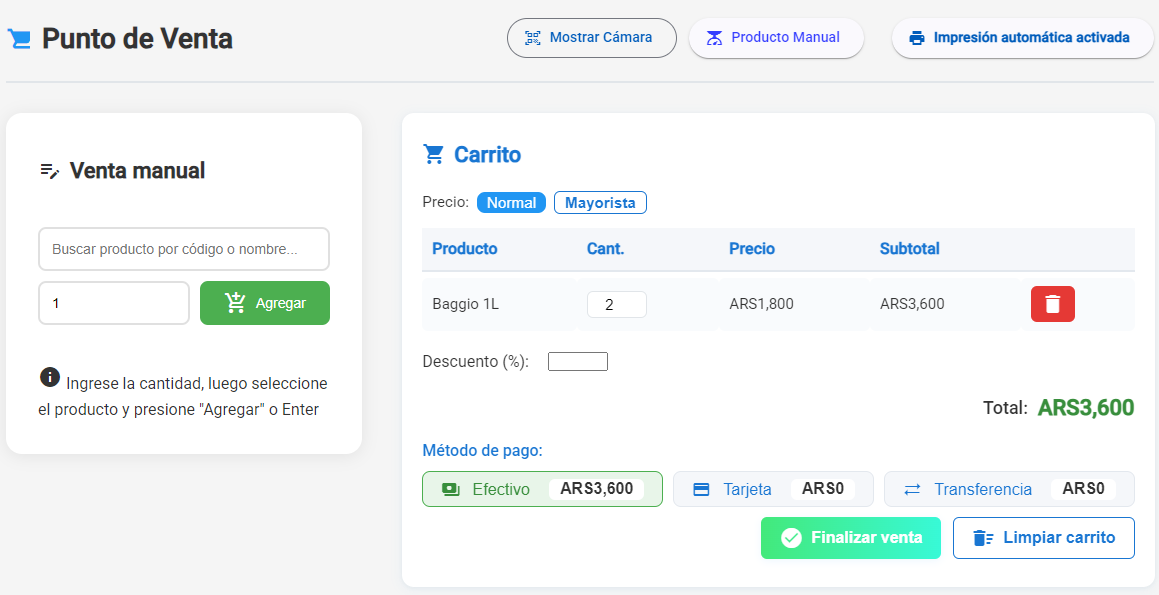
Task: Click the printer icon for automatic printing
Action: pos(916,38)
